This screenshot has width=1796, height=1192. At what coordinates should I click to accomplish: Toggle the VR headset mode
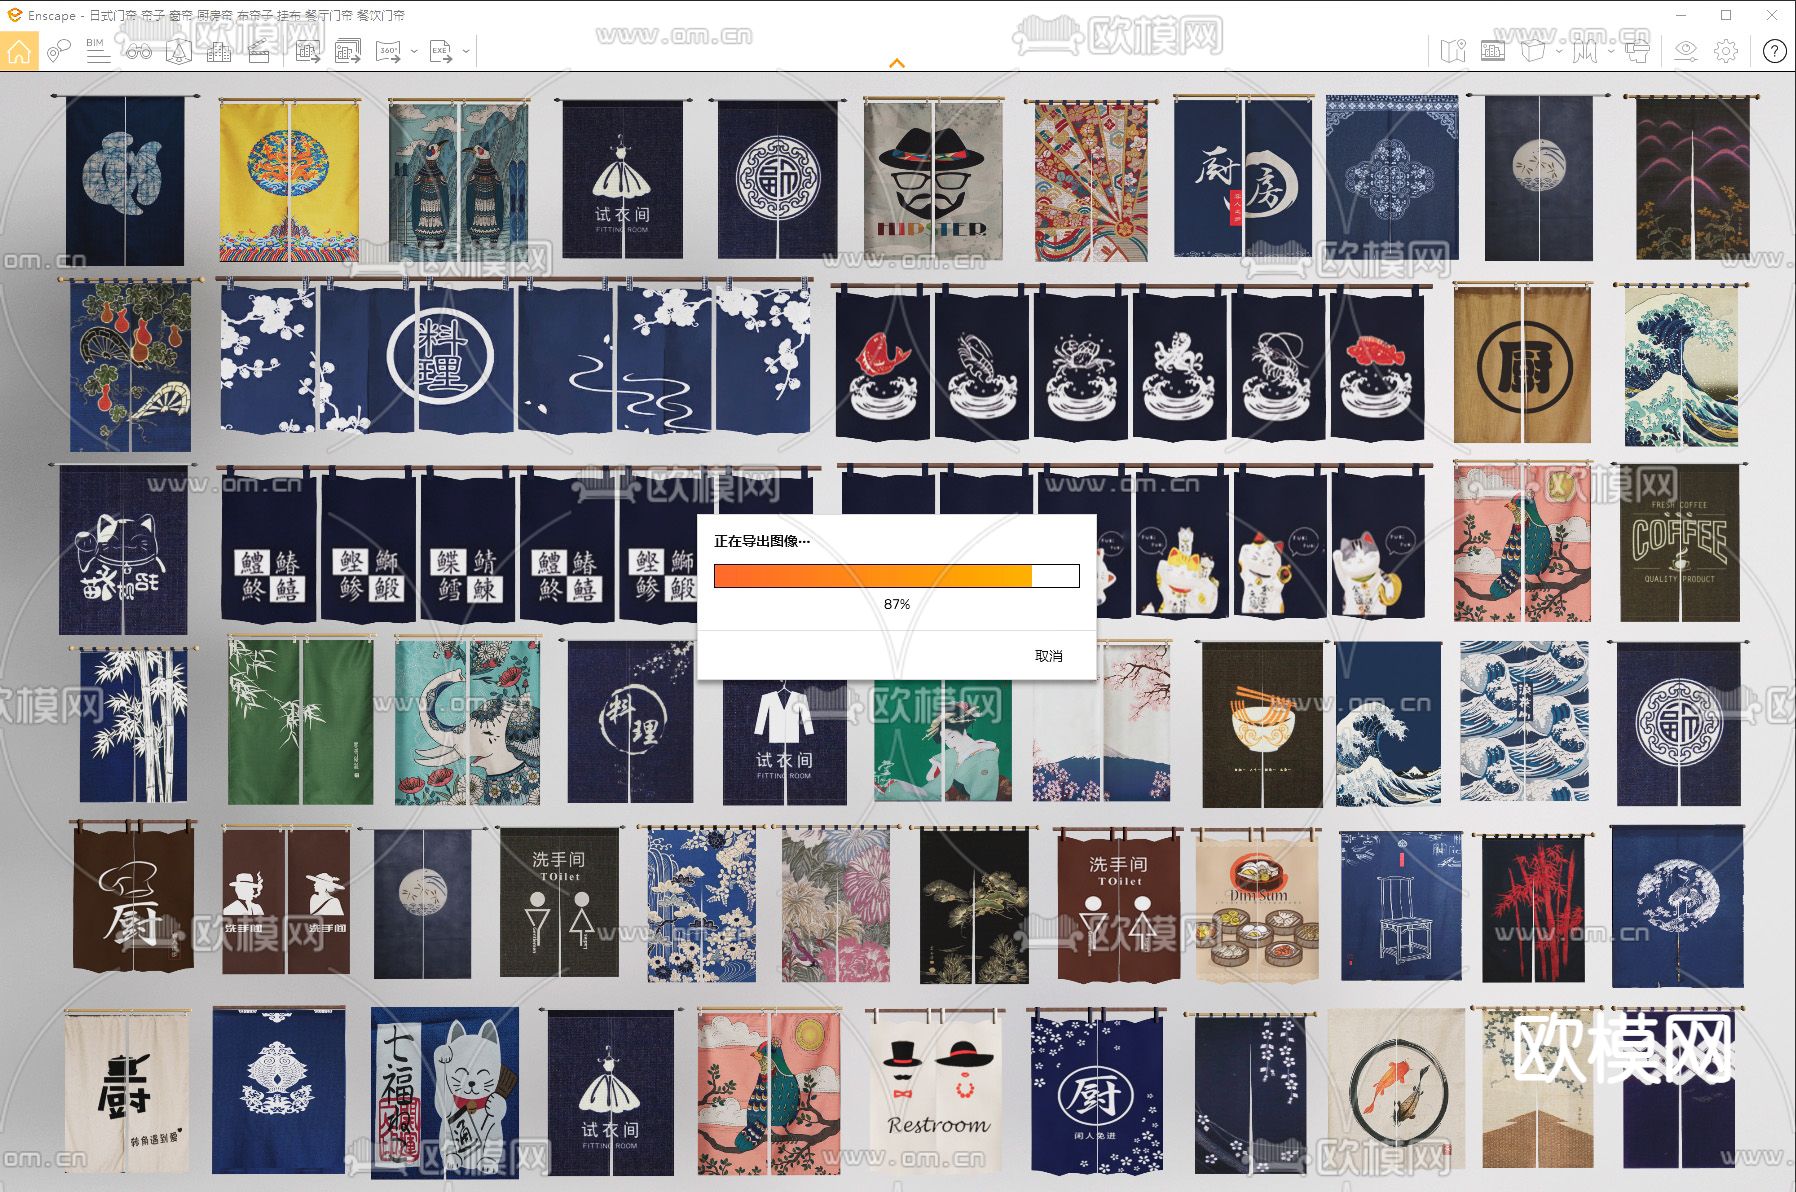point(1636,51)
